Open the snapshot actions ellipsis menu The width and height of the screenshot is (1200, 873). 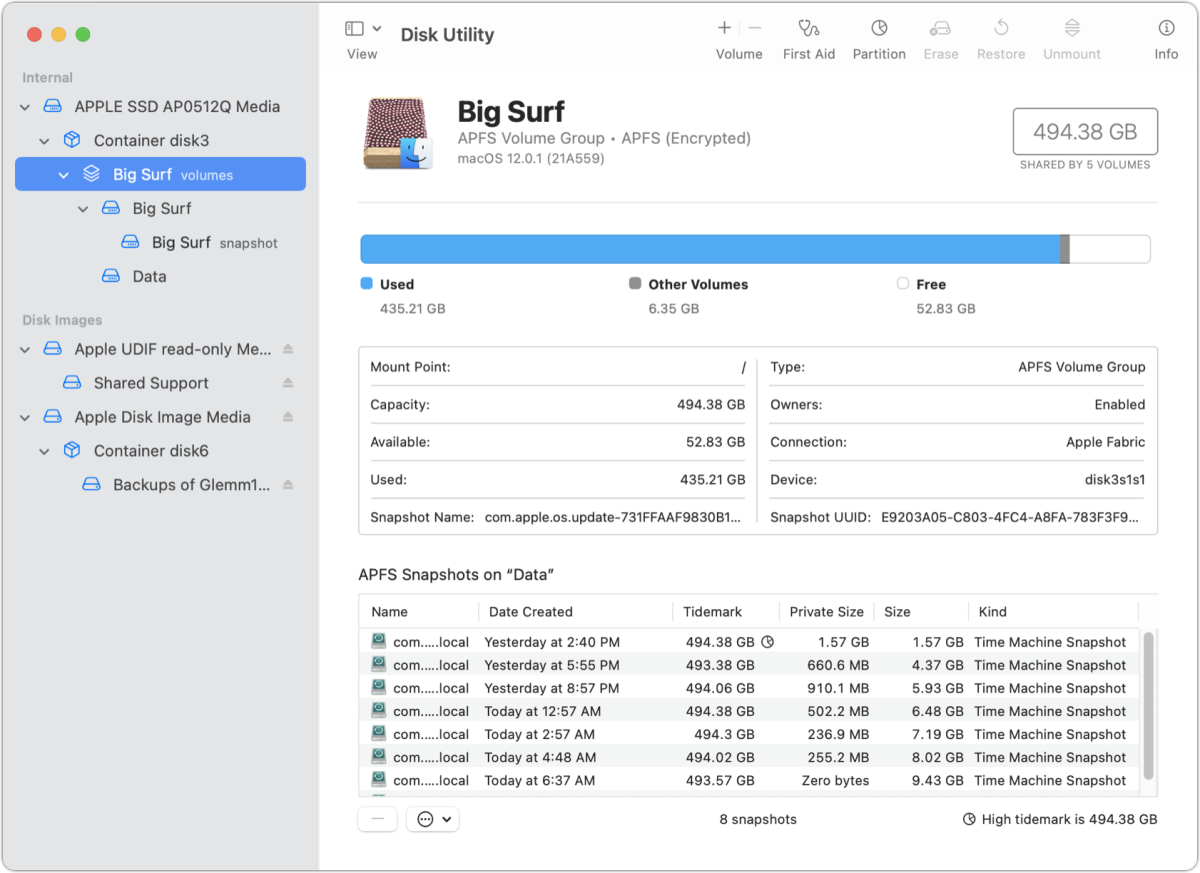pyautogui.click(x=432, y=819)
